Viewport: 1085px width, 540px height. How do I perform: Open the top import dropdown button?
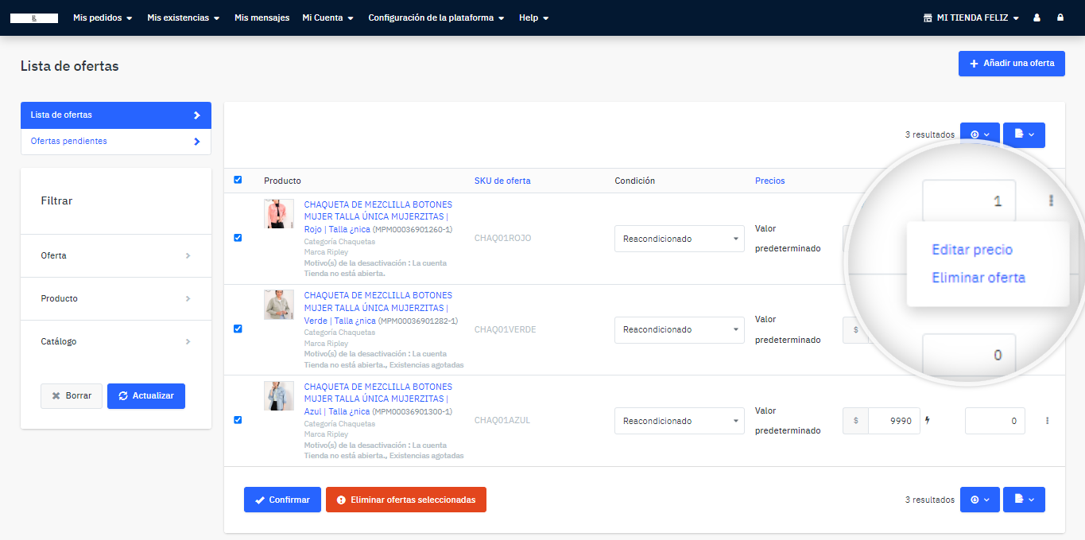tap(980, 135)
